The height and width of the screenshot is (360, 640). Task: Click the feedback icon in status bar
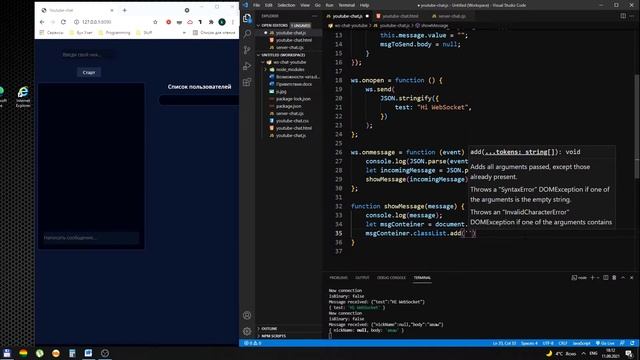622,343
